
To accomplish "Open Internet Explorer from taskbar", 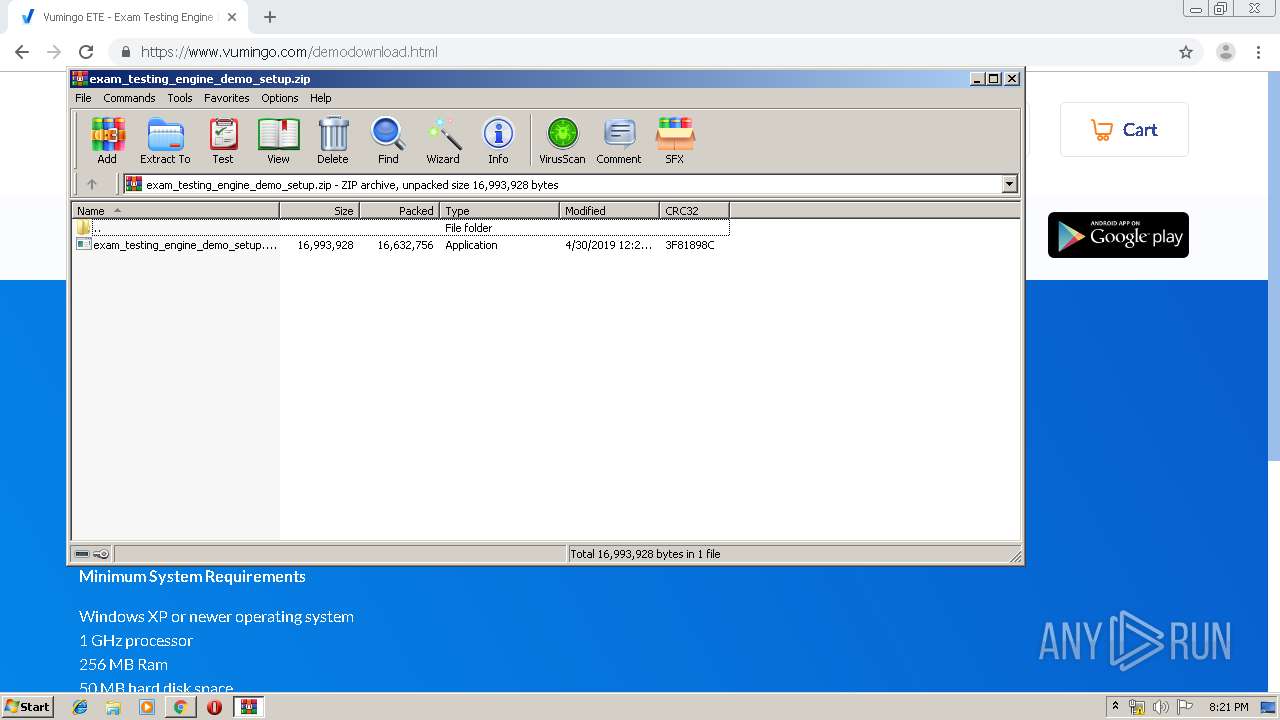I will 80,707.
